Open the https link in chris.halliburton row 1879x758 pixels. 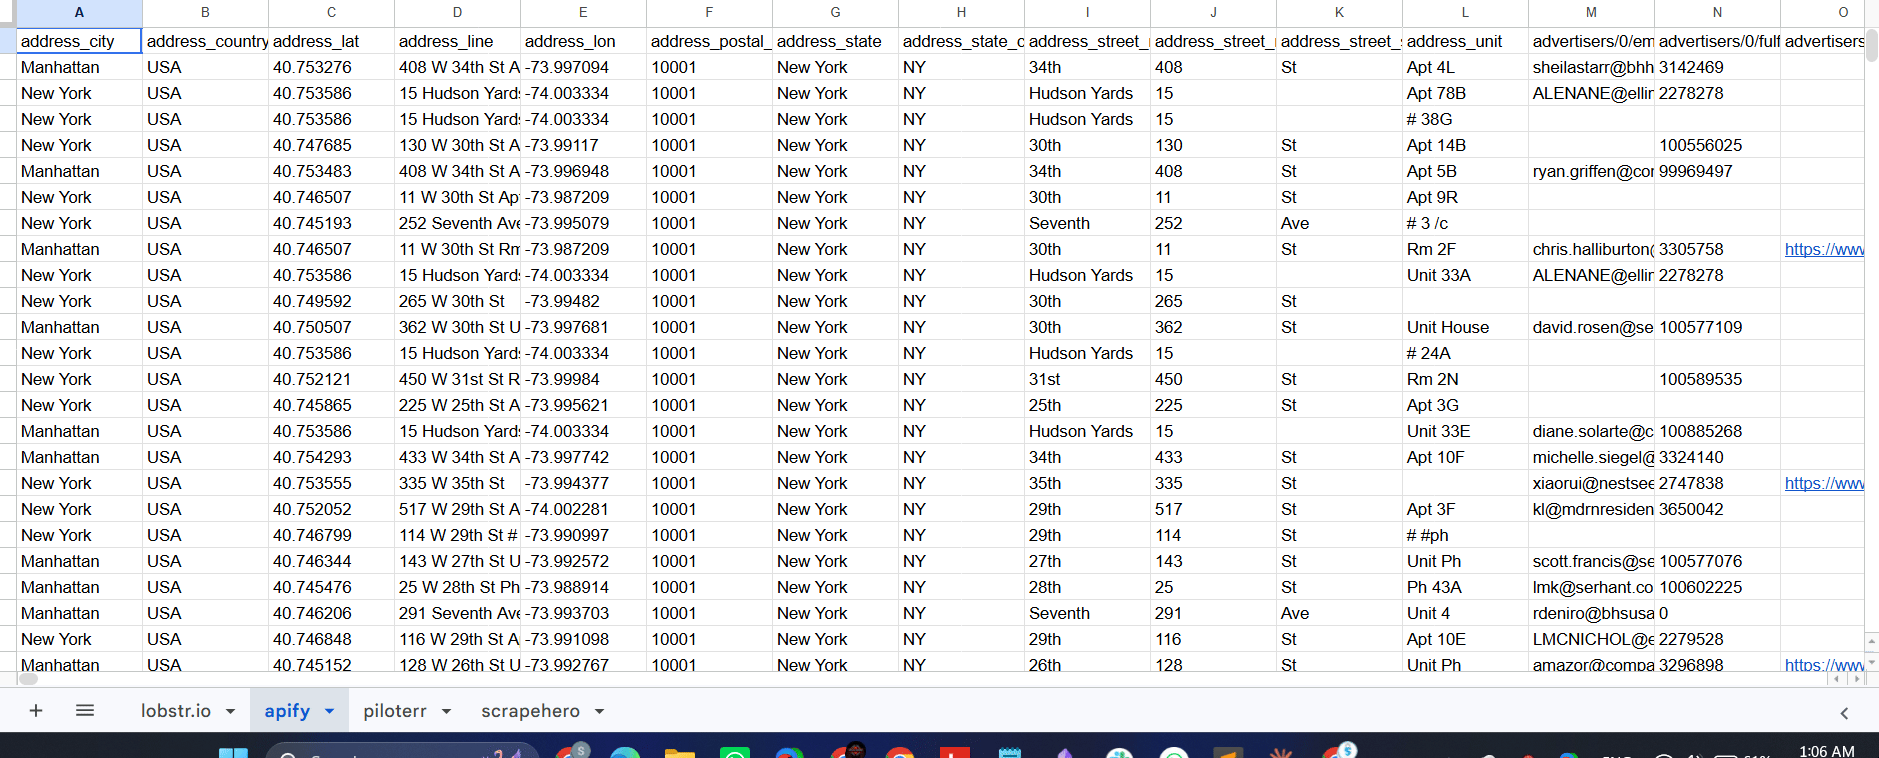[x=1824, y=249]
